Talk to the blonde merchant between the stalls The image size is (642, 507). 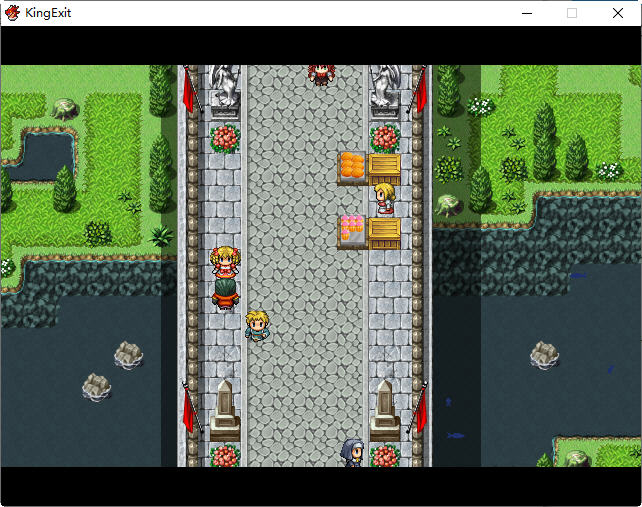point(384,199)
